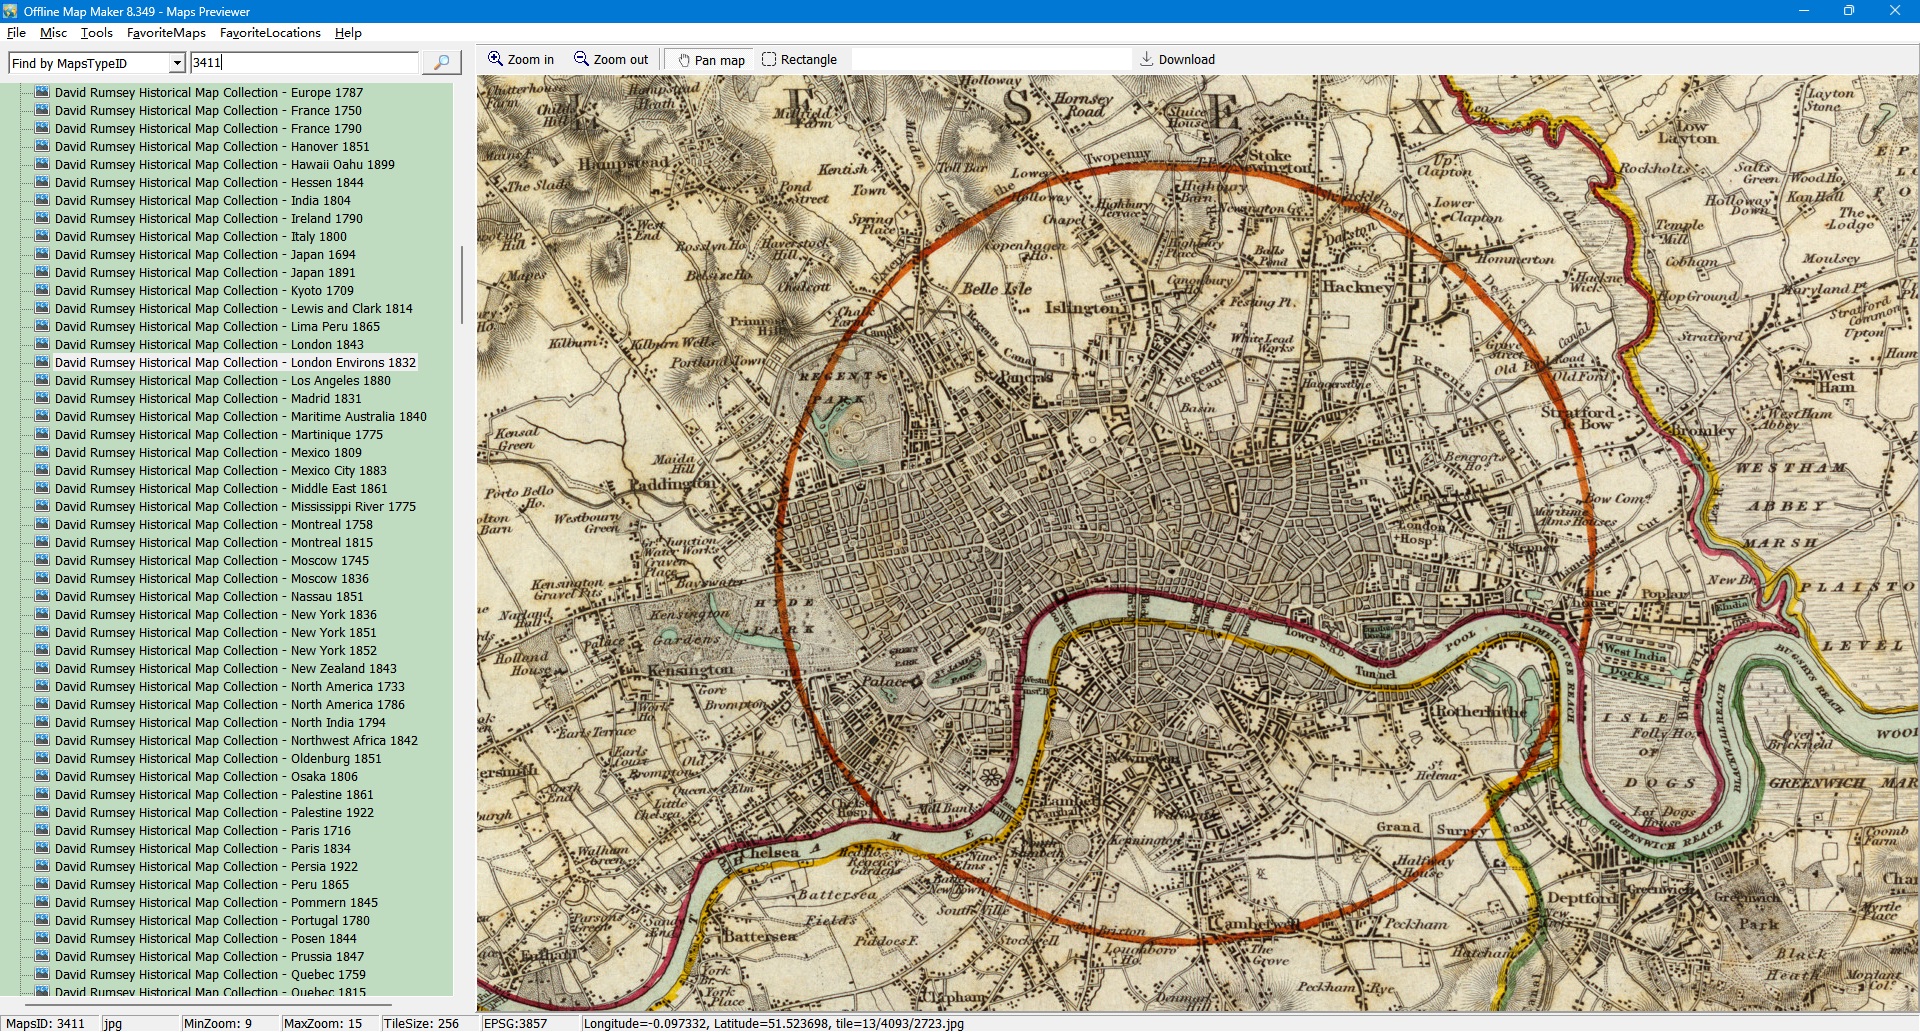Click the map list horizontal scrollbar
This screenshot has height=1032, width=1920.
click(x=208, y=1003)
